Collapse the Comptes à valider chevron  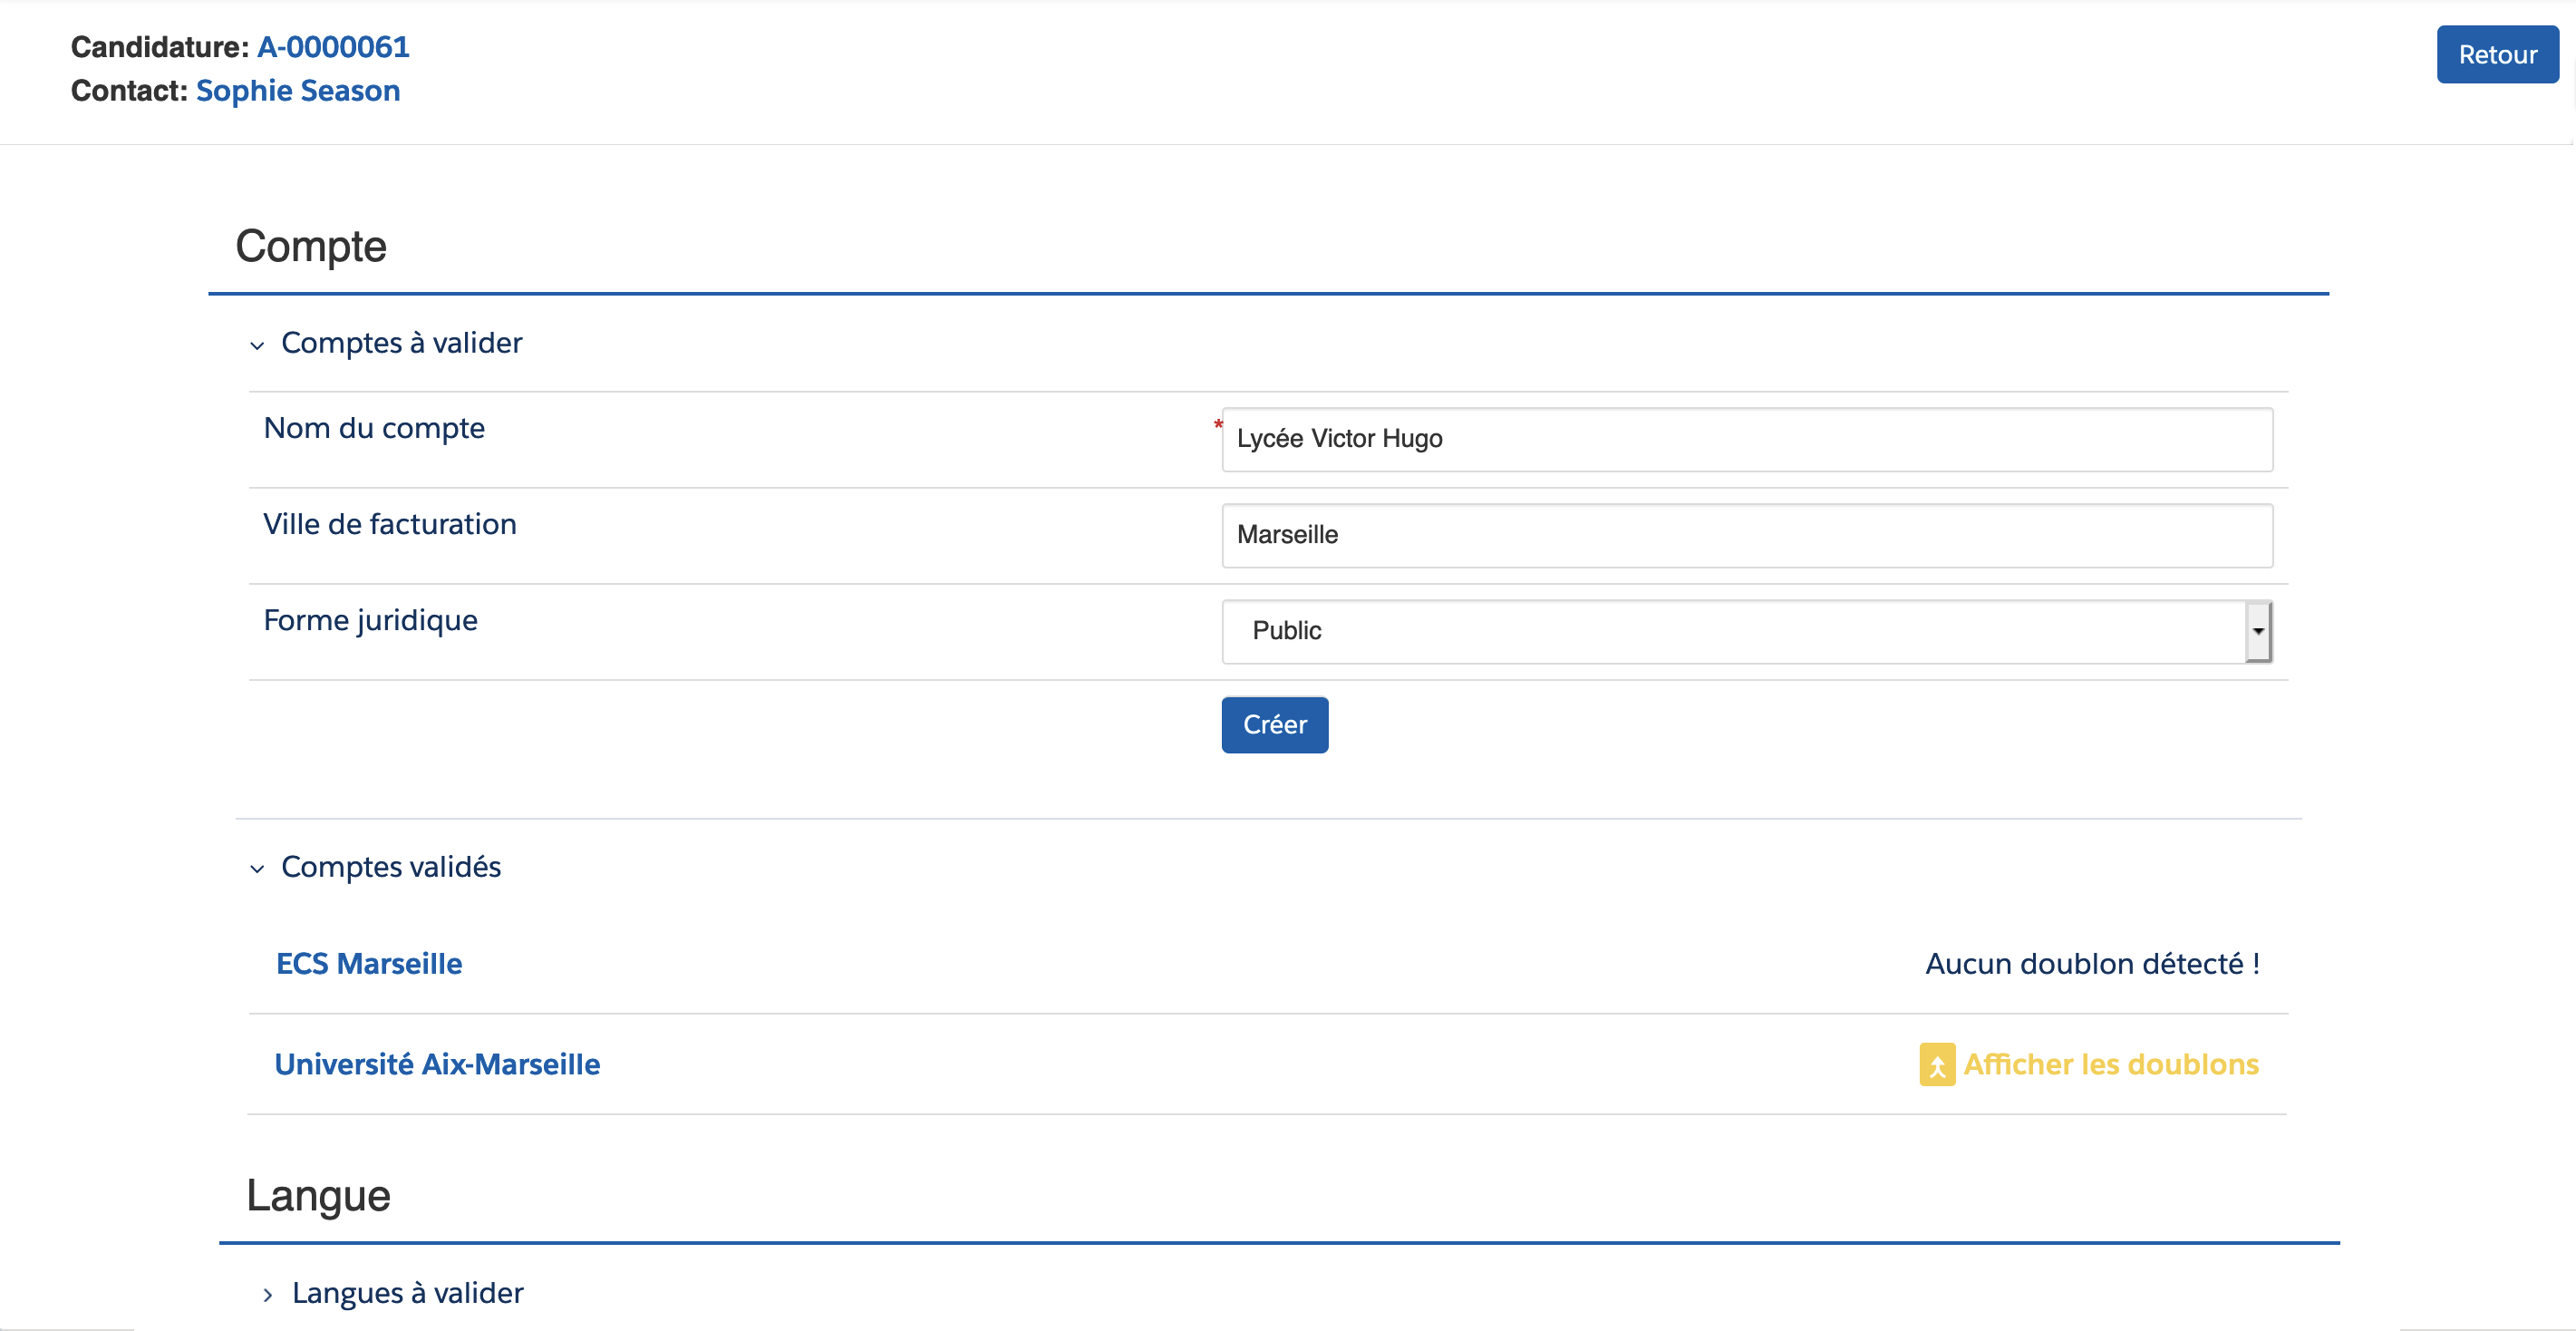[257, 345]
